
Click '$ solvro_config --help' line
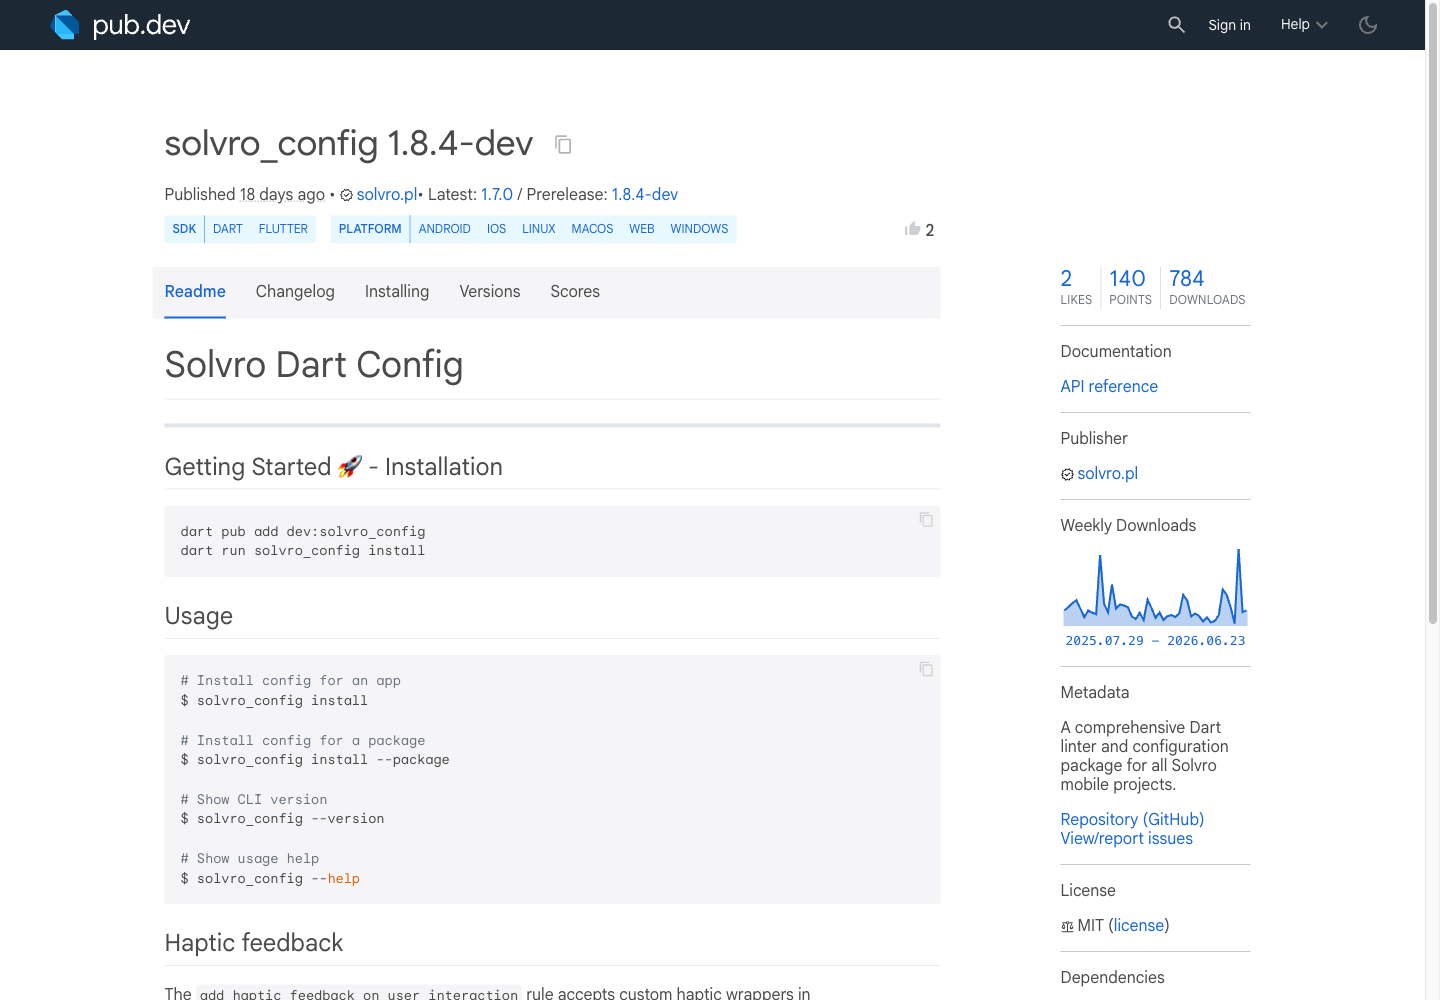pyautogui.click(x=270, y=879)
